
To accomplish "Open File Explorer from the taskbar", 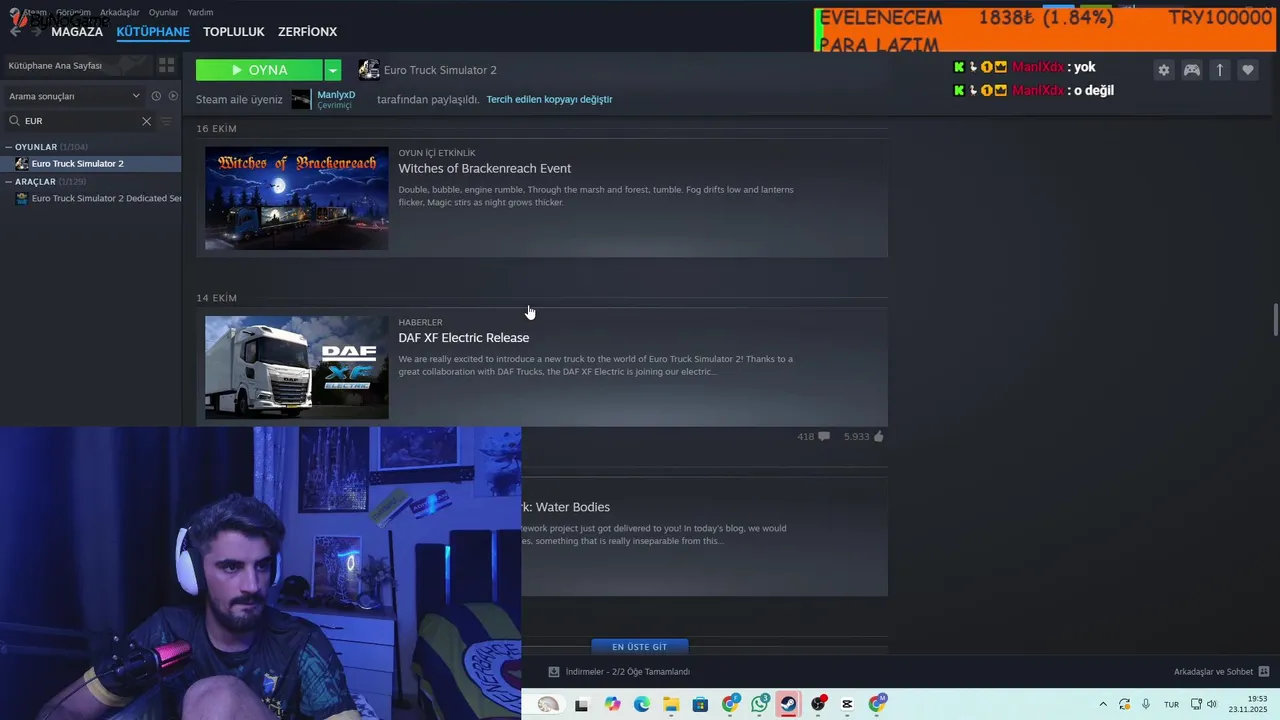I will click(671, 704).
